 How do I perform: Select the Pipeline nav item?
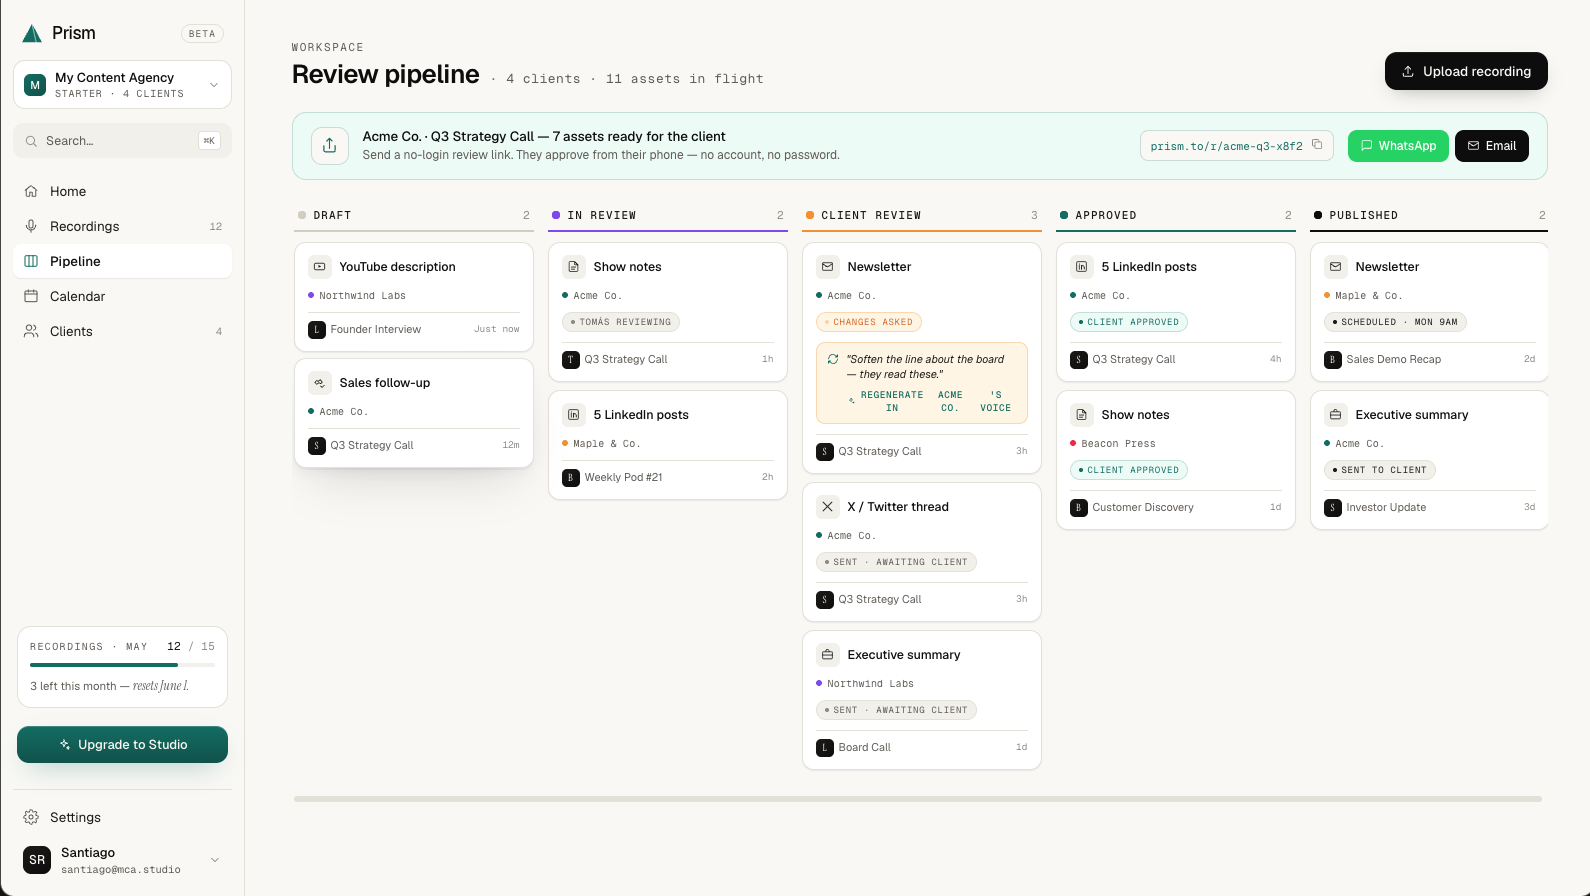point(123,261)
